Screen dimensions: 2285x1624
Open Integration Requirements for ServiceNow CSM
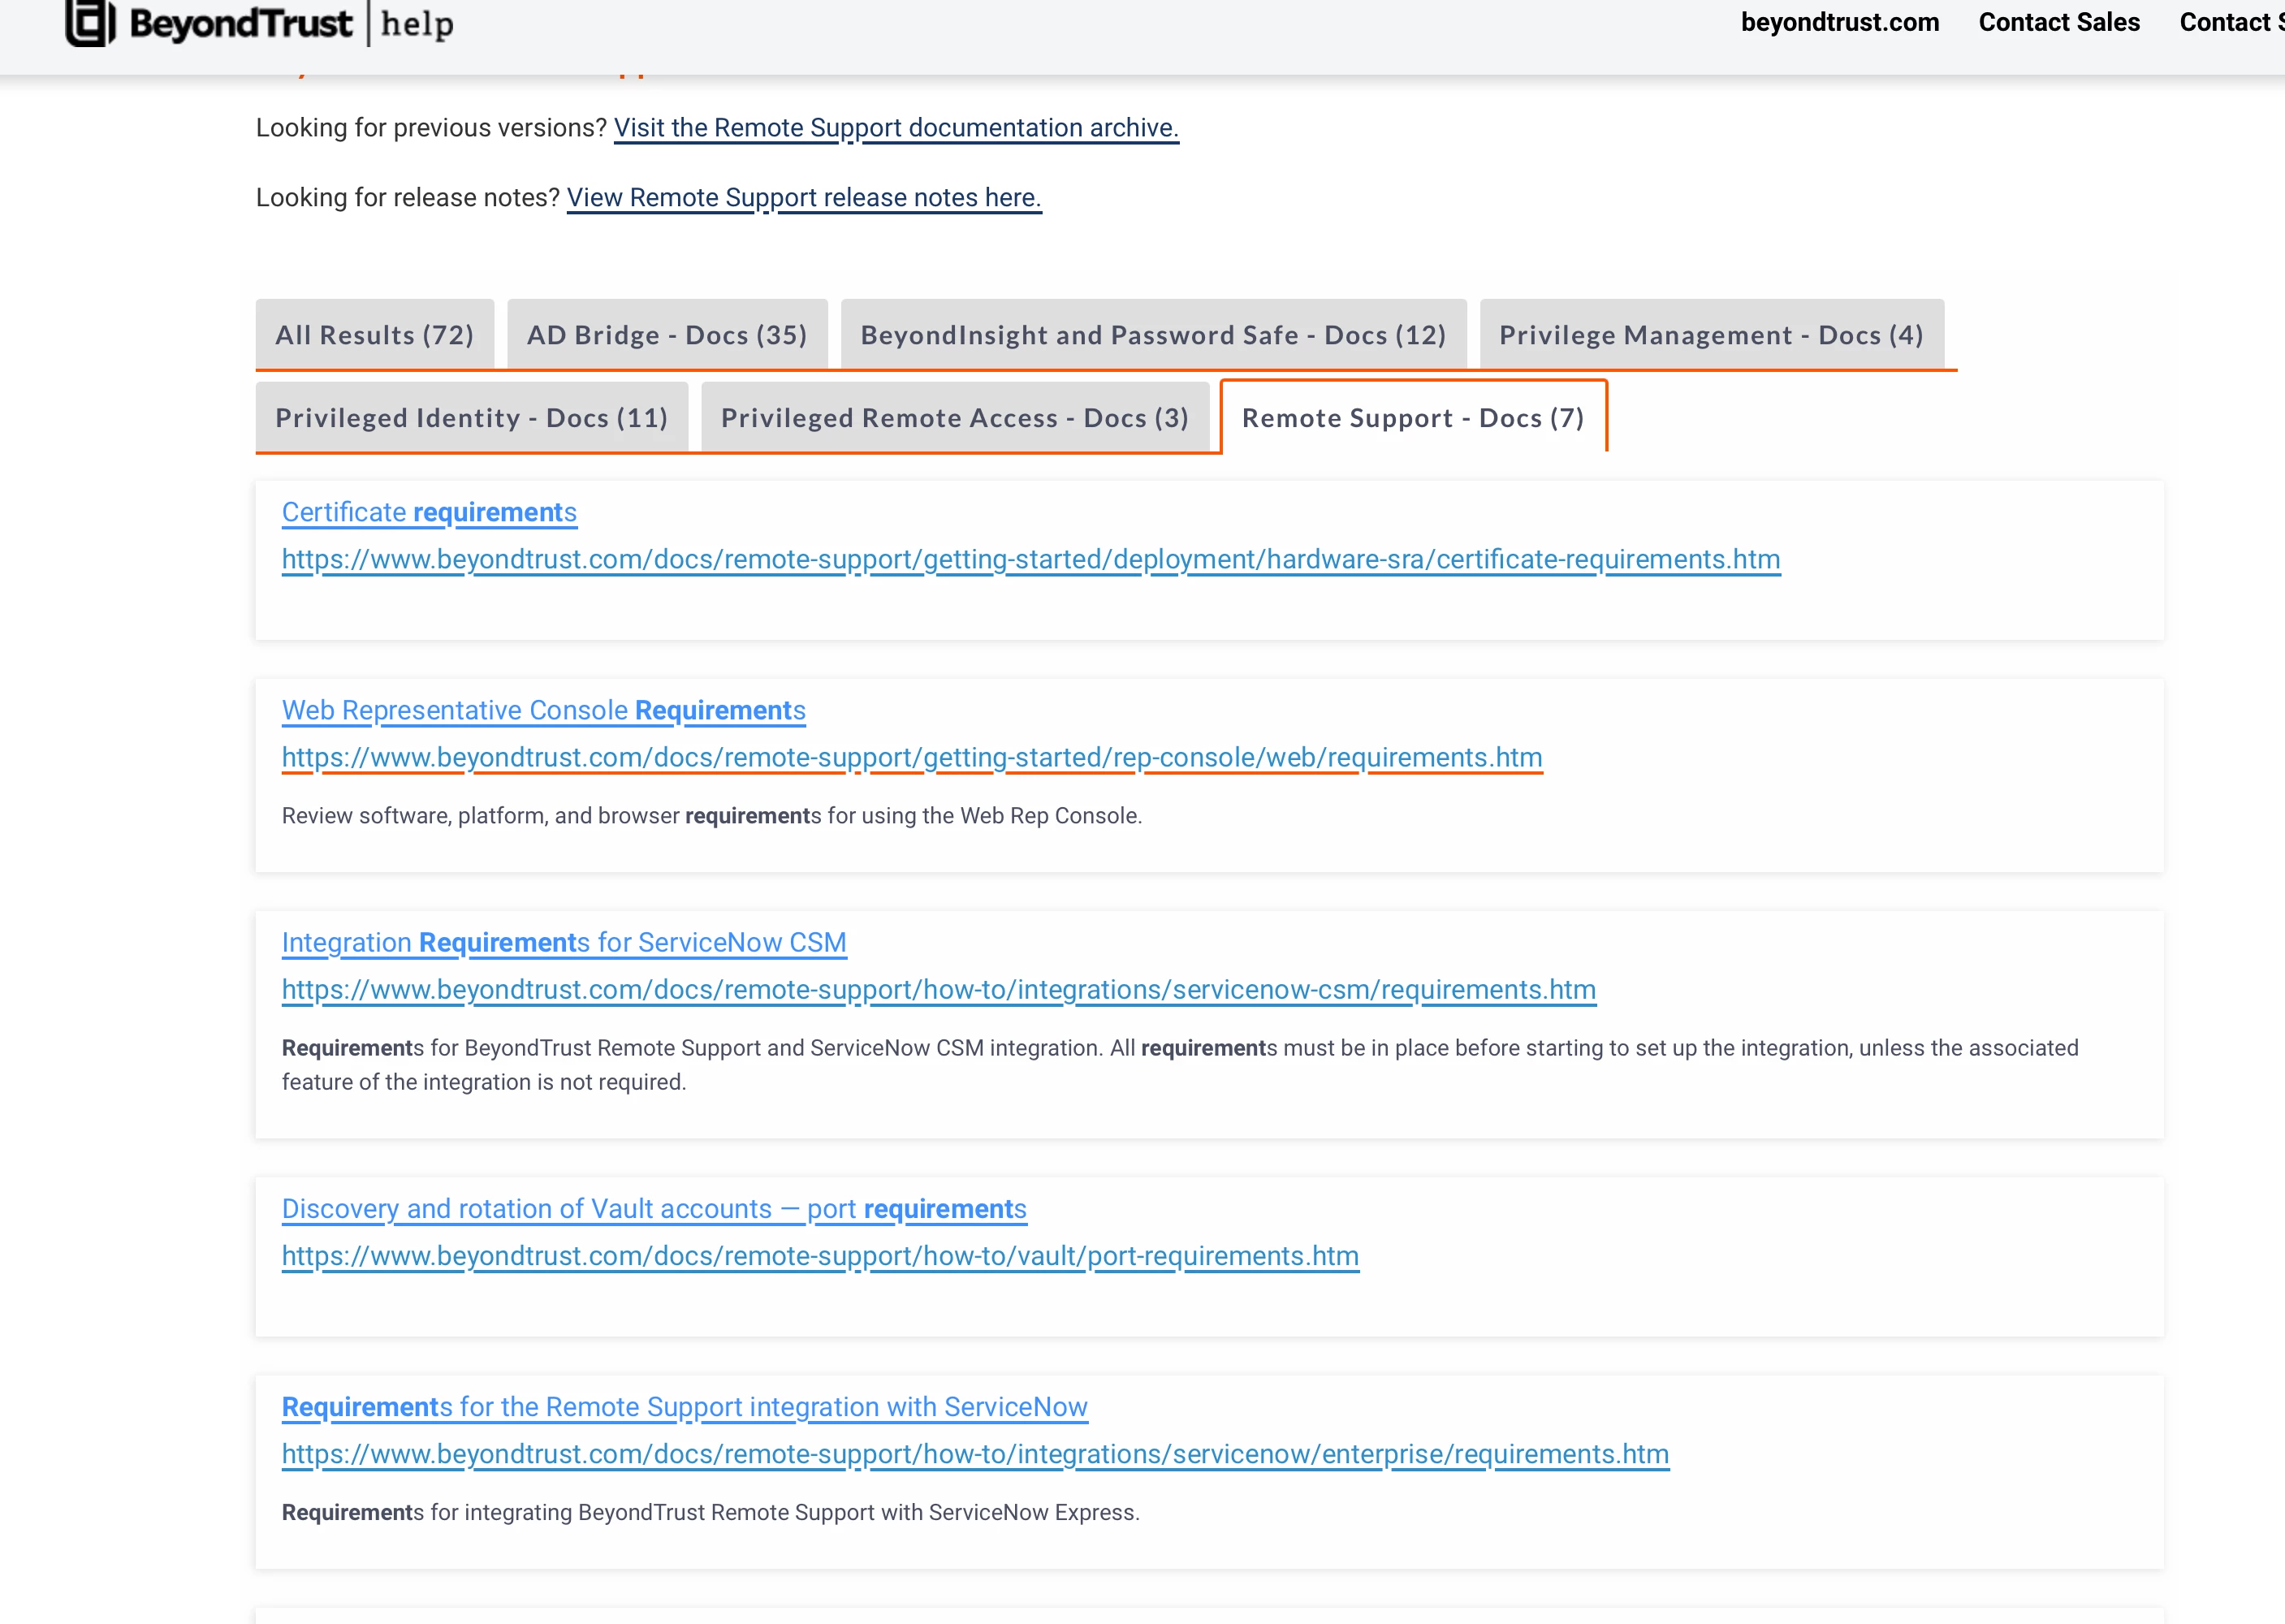tap(564, 942)
